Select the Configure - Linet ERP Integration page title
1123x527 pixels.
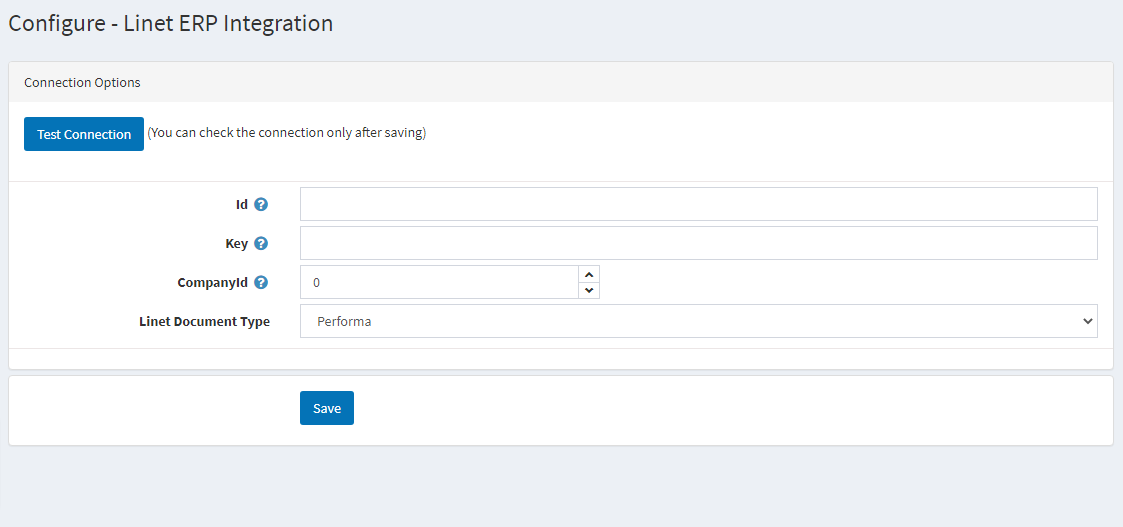(170, 24)
